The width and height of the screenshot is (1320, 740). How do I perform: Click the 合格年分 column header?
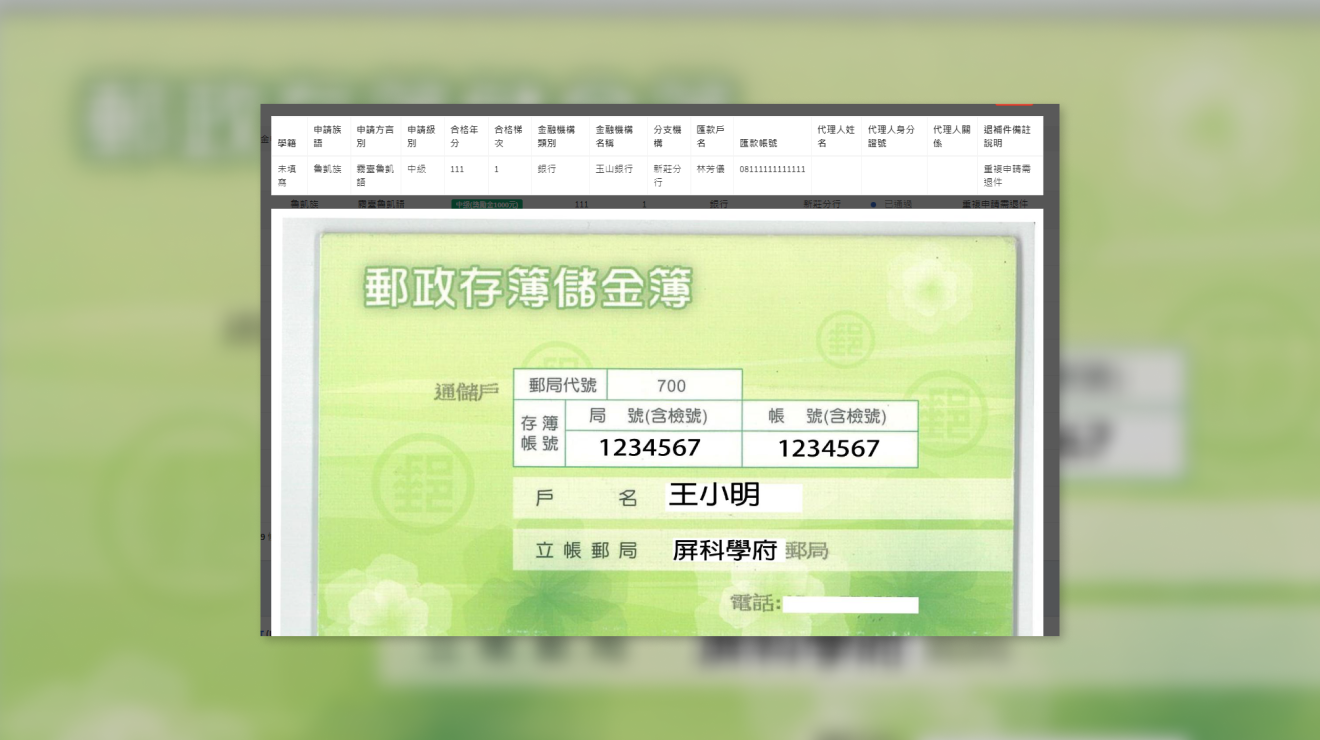(x=465, y=136)
